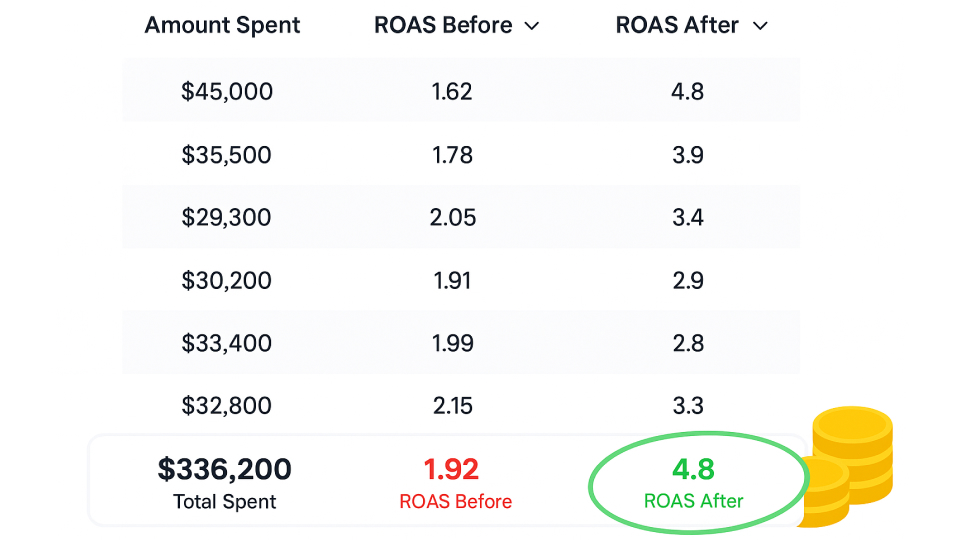Click the Amount Spent column header
Viewport: 960px width, 540px height.
click(222, 26)
